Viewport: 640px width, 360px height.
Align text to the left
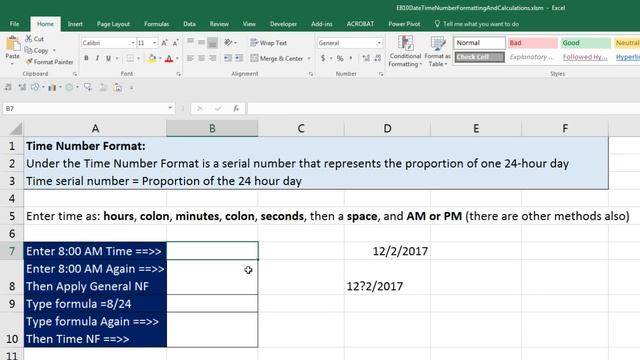point(190,58)
